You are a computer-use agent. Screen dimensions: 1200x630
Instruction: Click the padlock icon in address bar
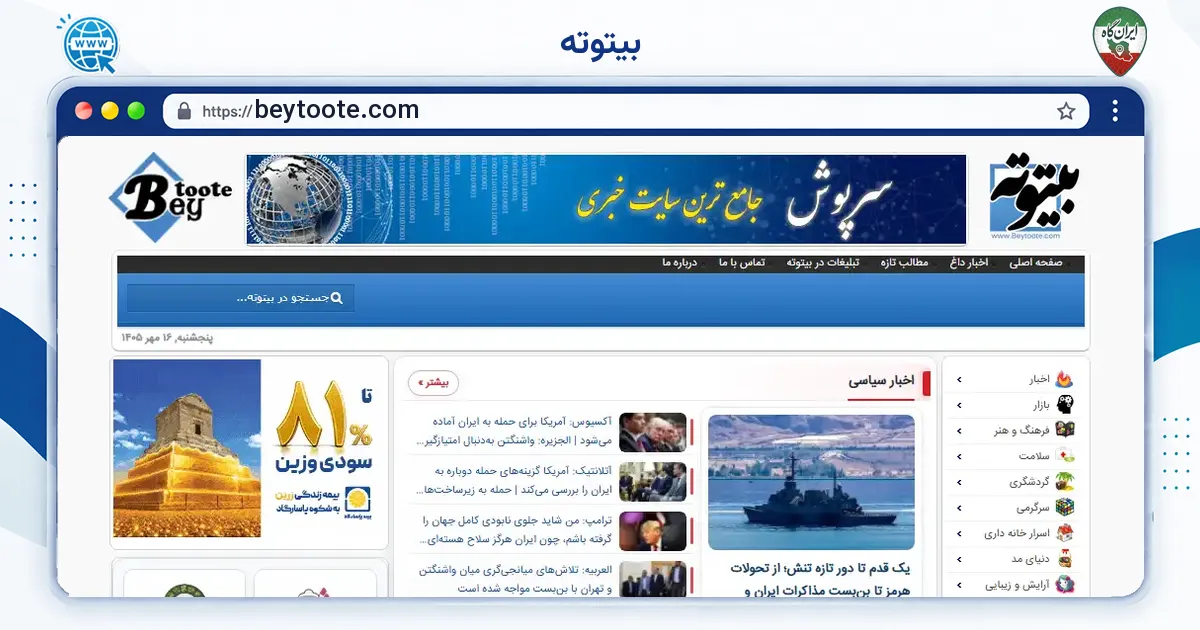click(x=184, y=111)
